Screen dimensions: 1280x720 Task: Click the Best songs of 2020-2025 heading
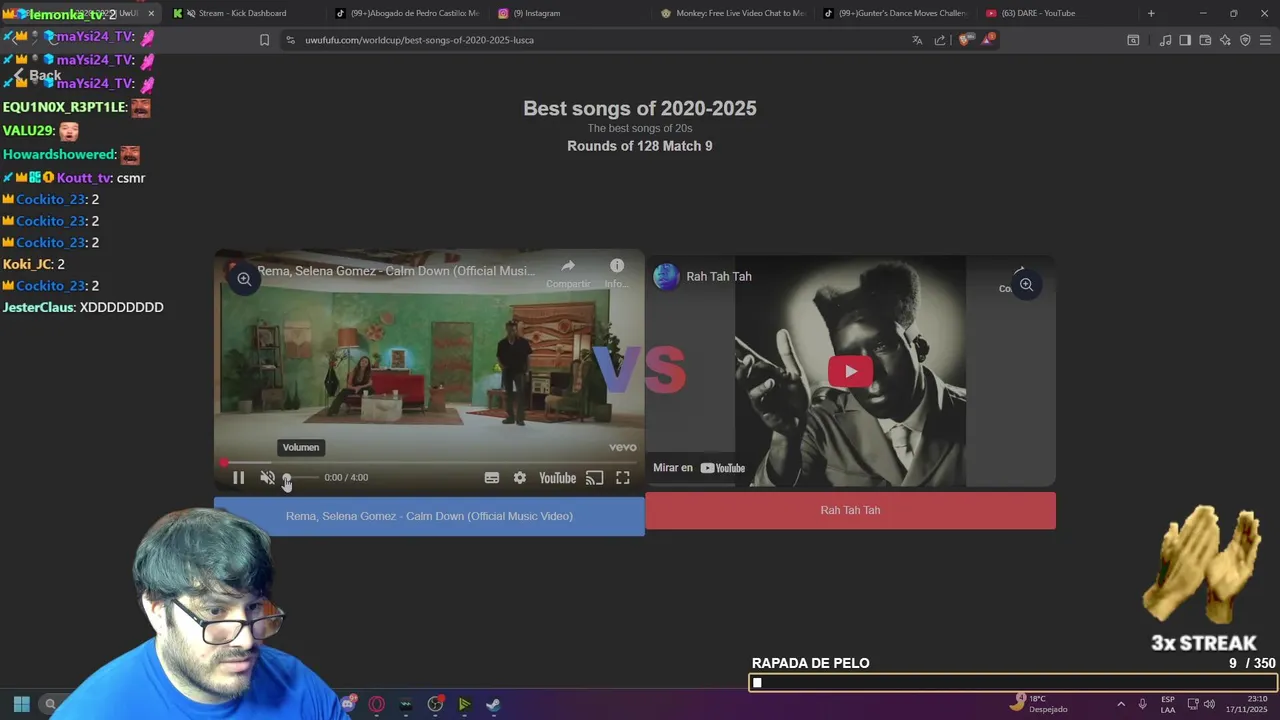pos(640,108)
